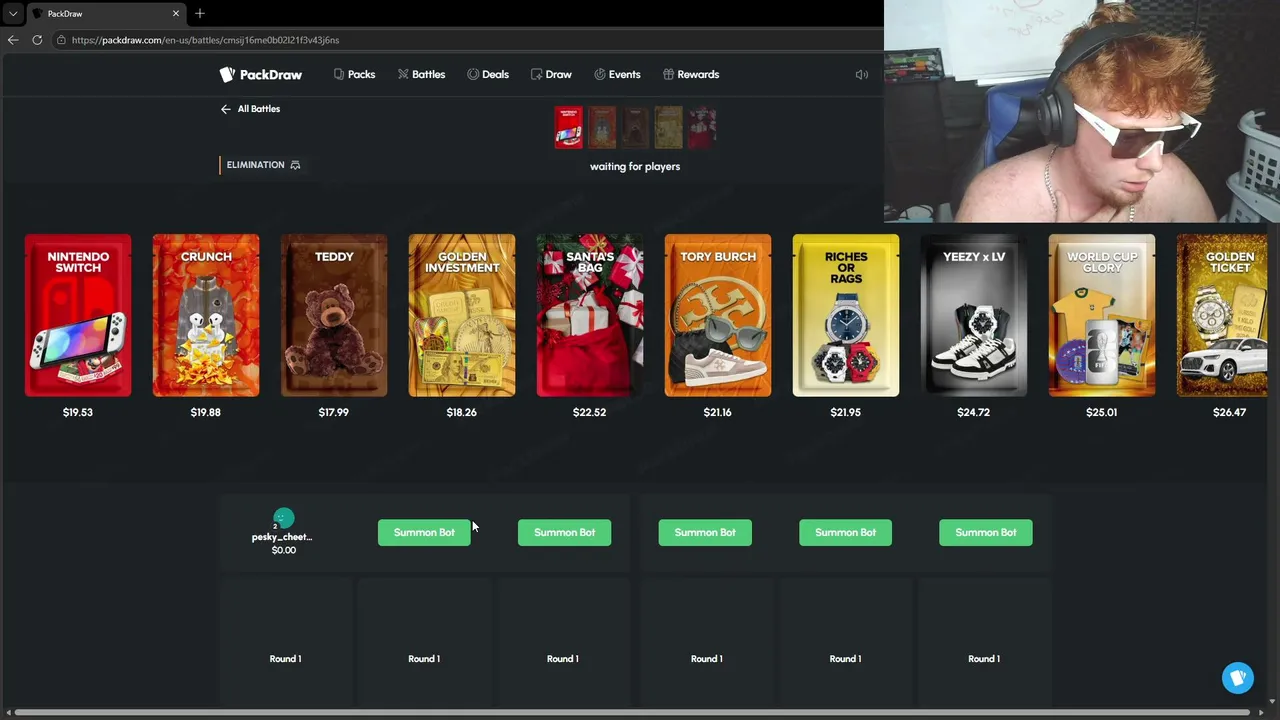Click the site information icon in the address bar

61,40
